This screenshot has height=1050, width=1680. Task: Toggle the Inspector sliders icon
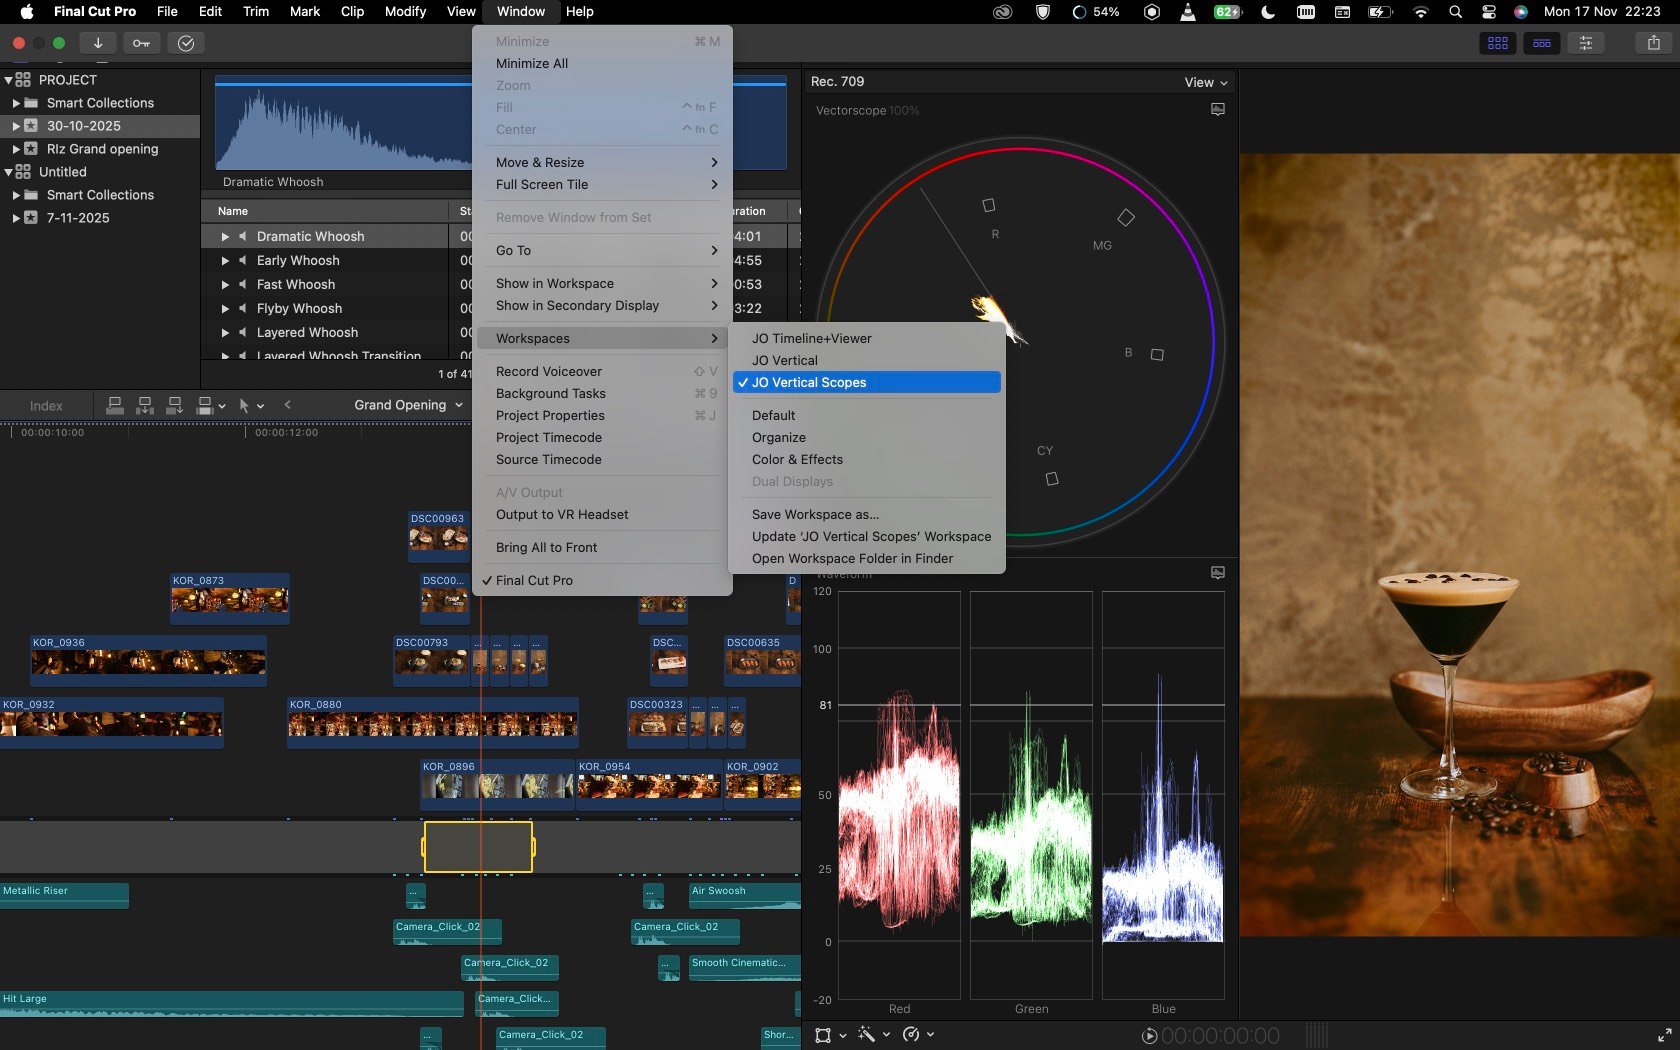1586,43
